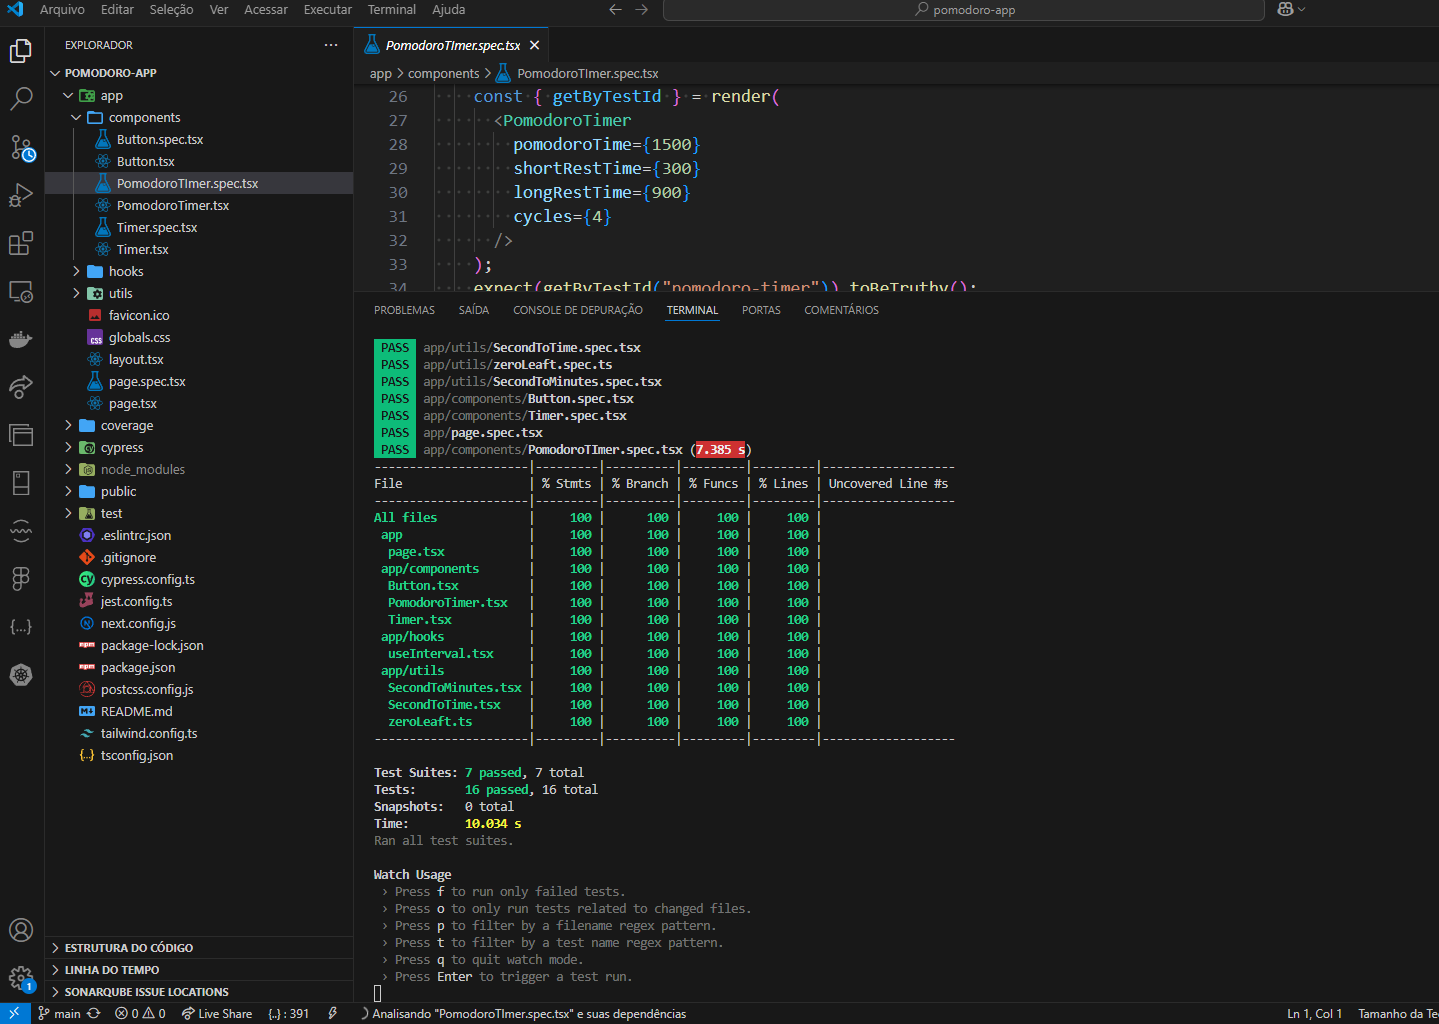Open Run and Debug view
The width and height of the screenshot is (1439, 1024).
pos(21,195)
